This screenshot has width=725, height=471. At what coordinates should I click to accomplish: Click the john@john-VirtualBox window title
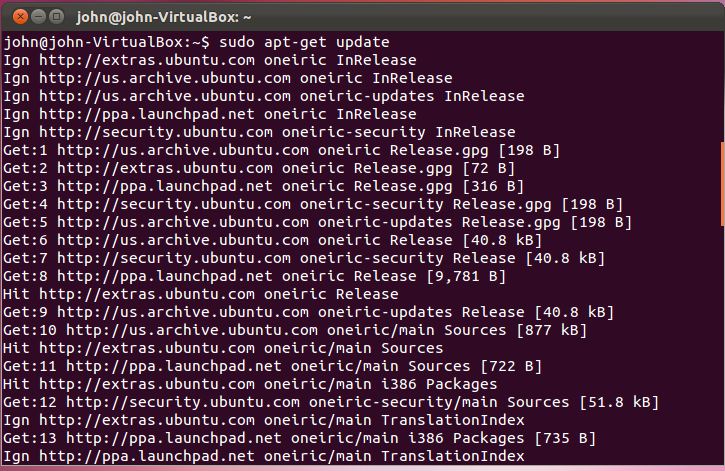coord(164,18)
